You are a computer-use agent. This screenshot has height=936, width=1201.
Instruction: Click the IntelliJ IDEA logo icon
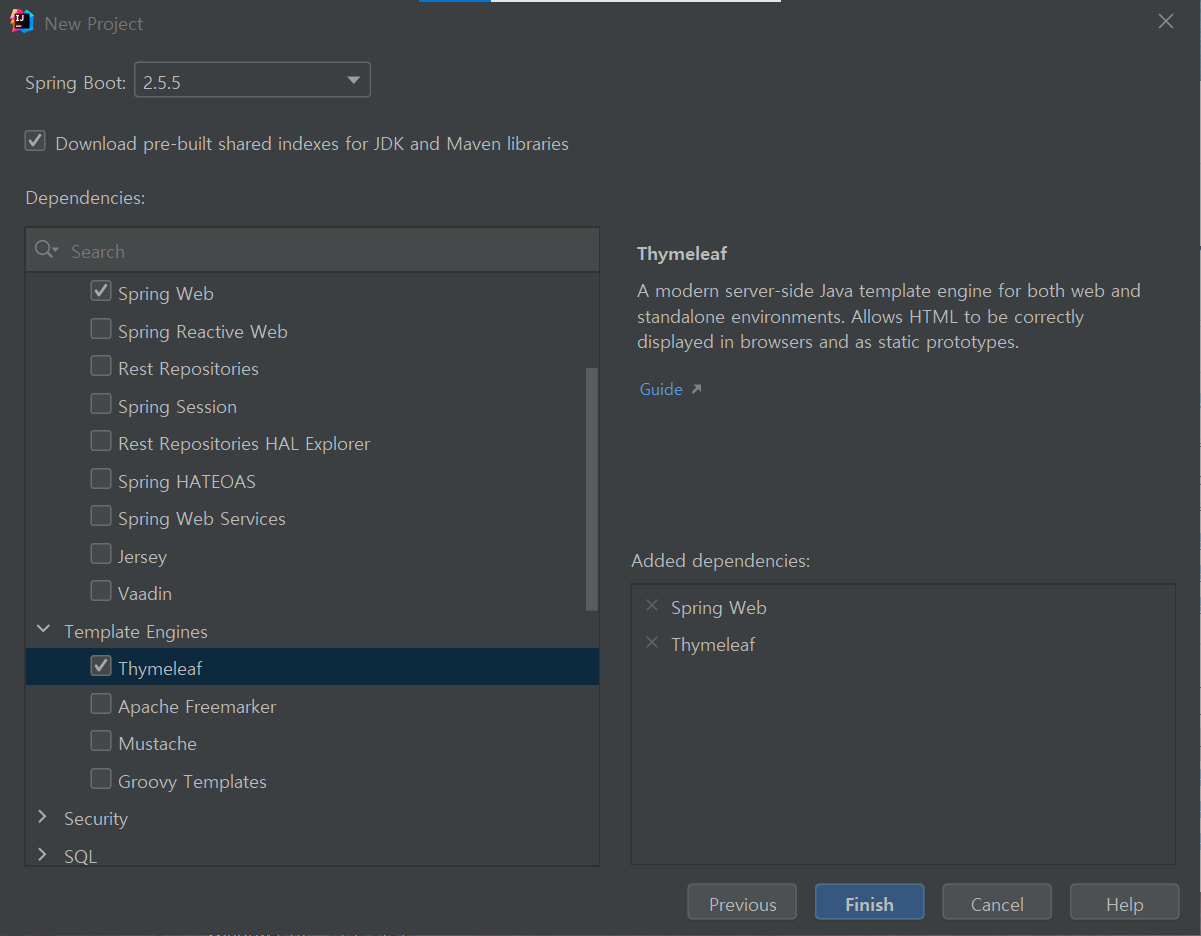tap(22, 22)
